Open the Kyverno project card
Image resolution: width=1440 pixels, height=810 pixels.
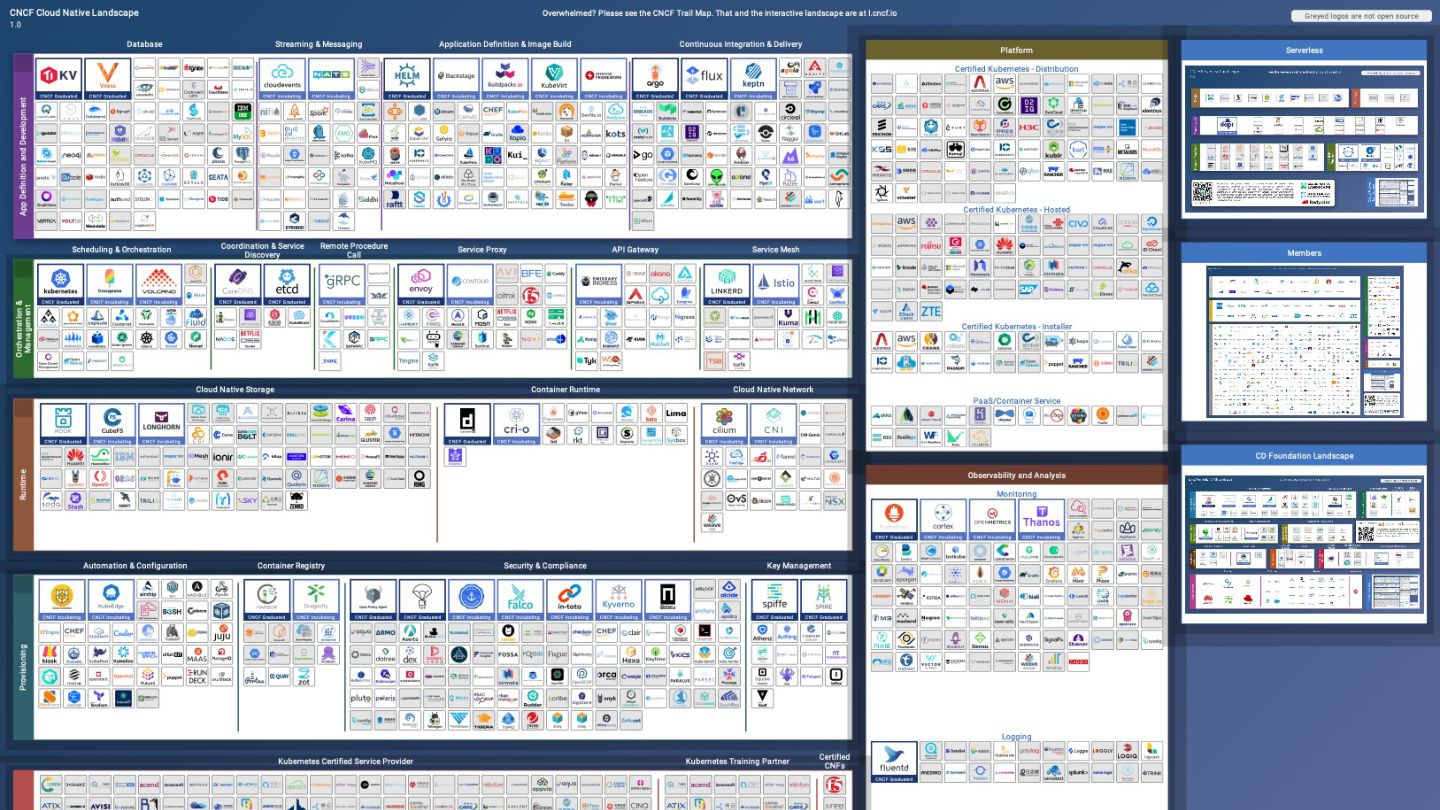618,600
